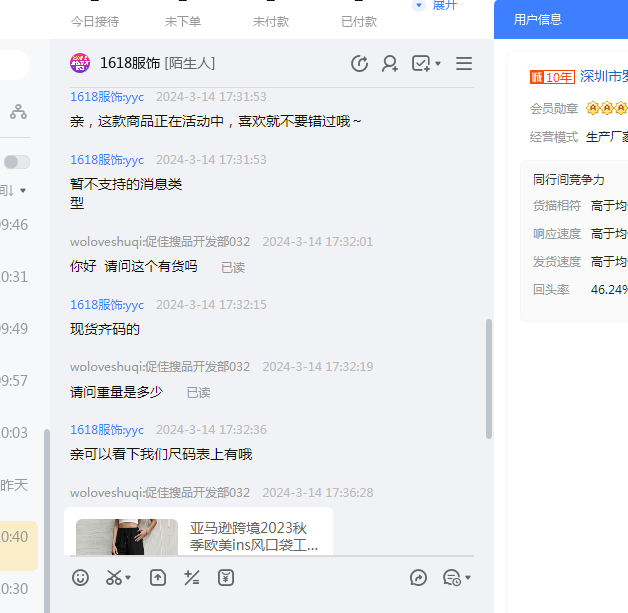This screenshot has width=628, height=613.
Task: Open the 深圳市 company name link
Action: pos(603,77)
